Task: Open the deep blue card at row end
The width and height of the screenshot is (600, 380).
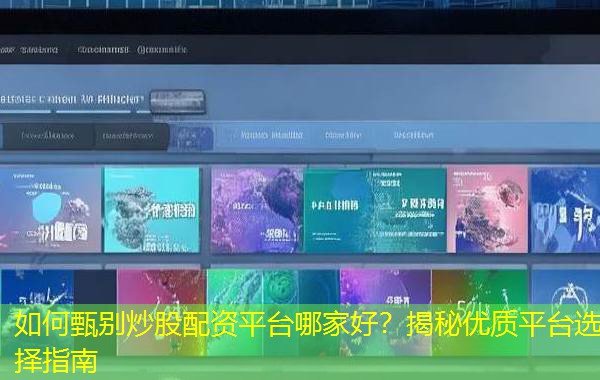Action: (566, 210)
